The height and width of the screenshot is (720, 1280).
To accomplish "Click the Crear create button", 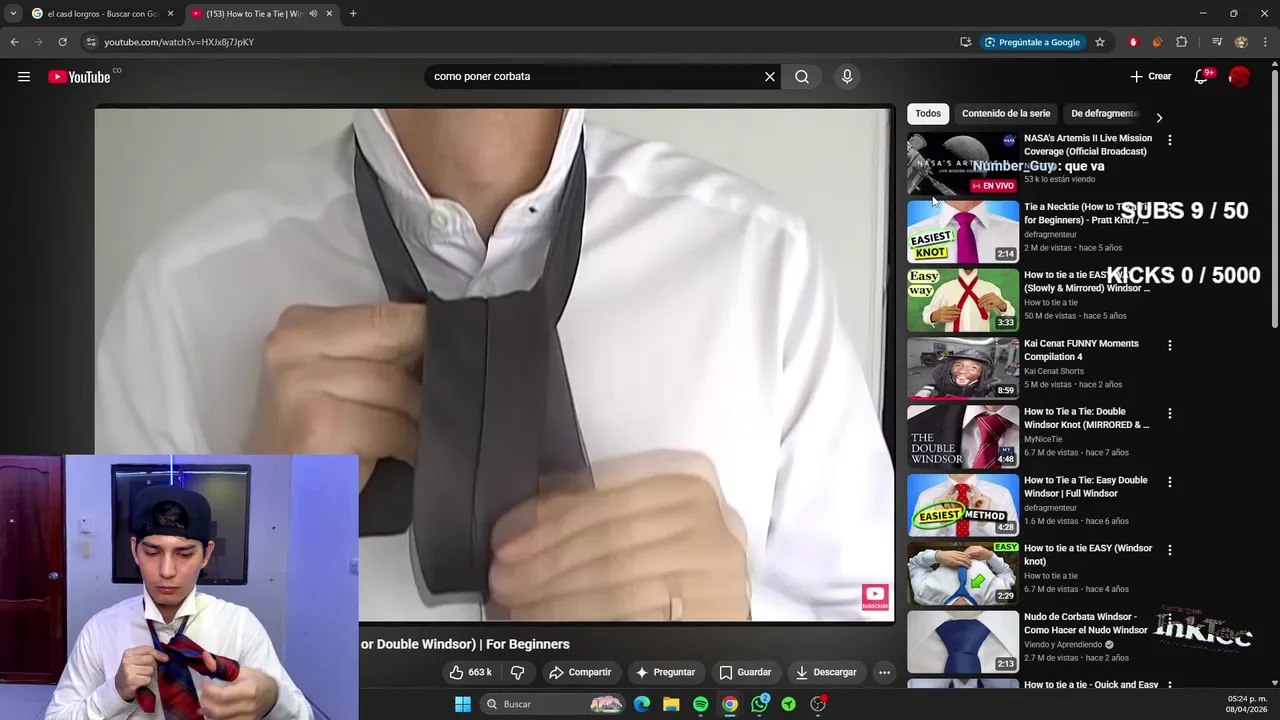I will pos(1150,76).
